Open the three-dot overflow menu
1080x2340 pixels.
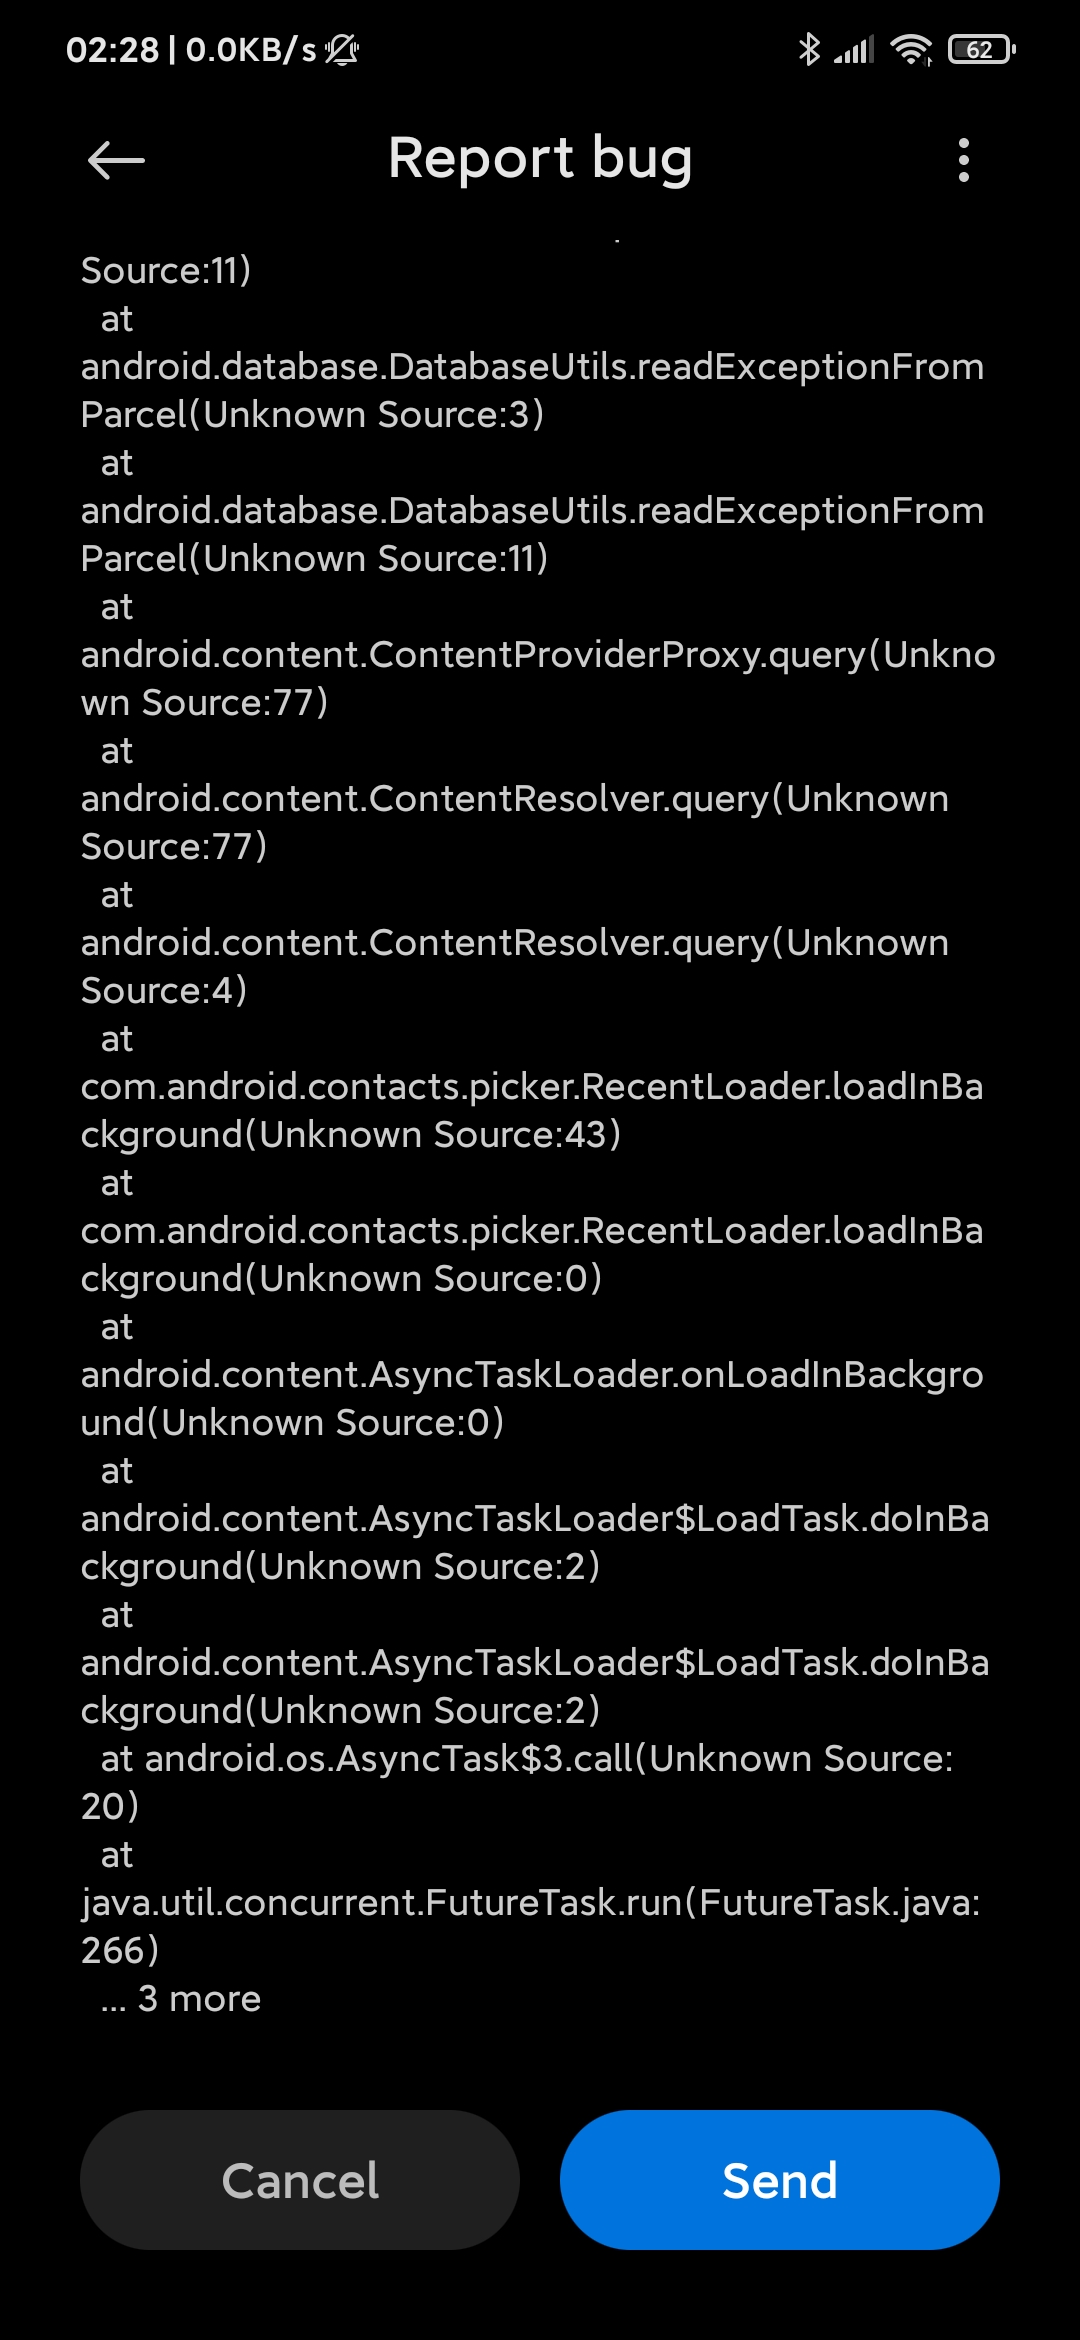(963, 160)
